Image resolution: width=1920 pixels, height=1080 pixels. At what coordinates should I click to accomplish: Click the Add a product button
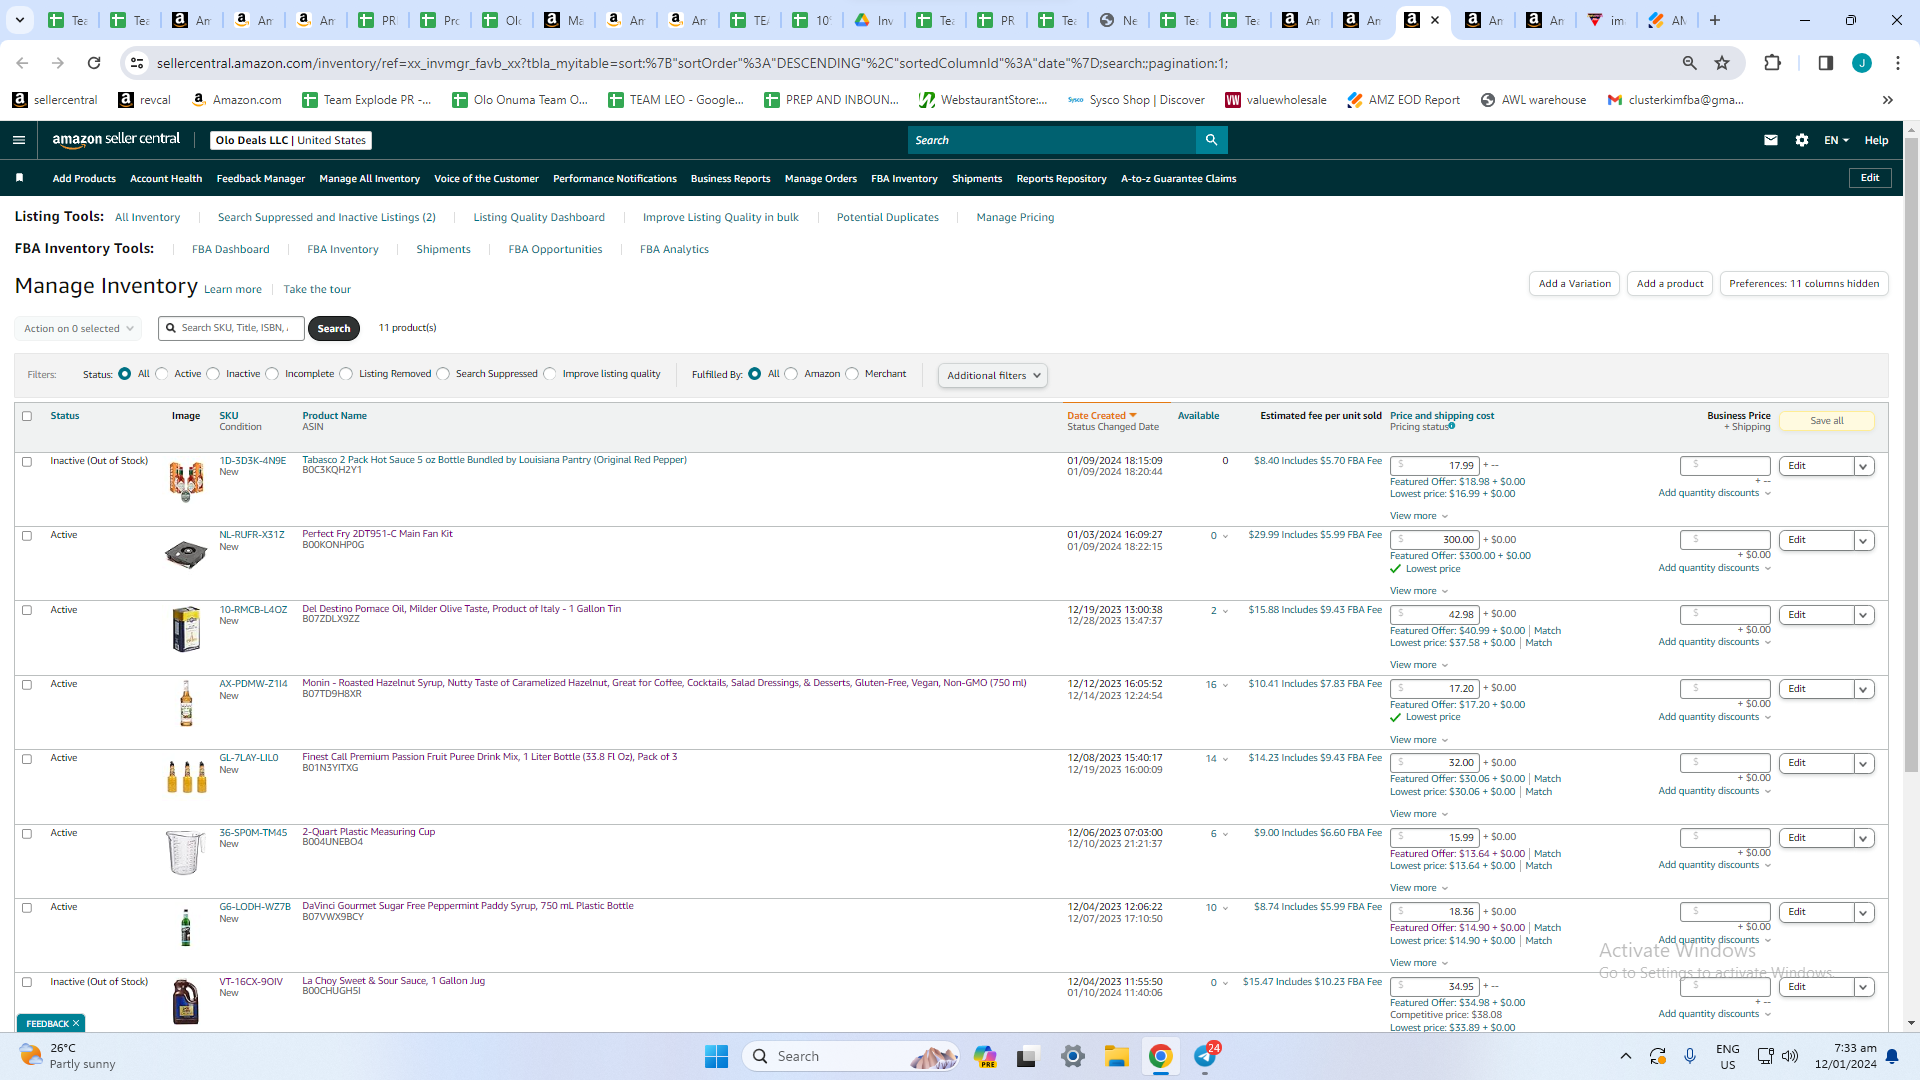click(1670, 284)
